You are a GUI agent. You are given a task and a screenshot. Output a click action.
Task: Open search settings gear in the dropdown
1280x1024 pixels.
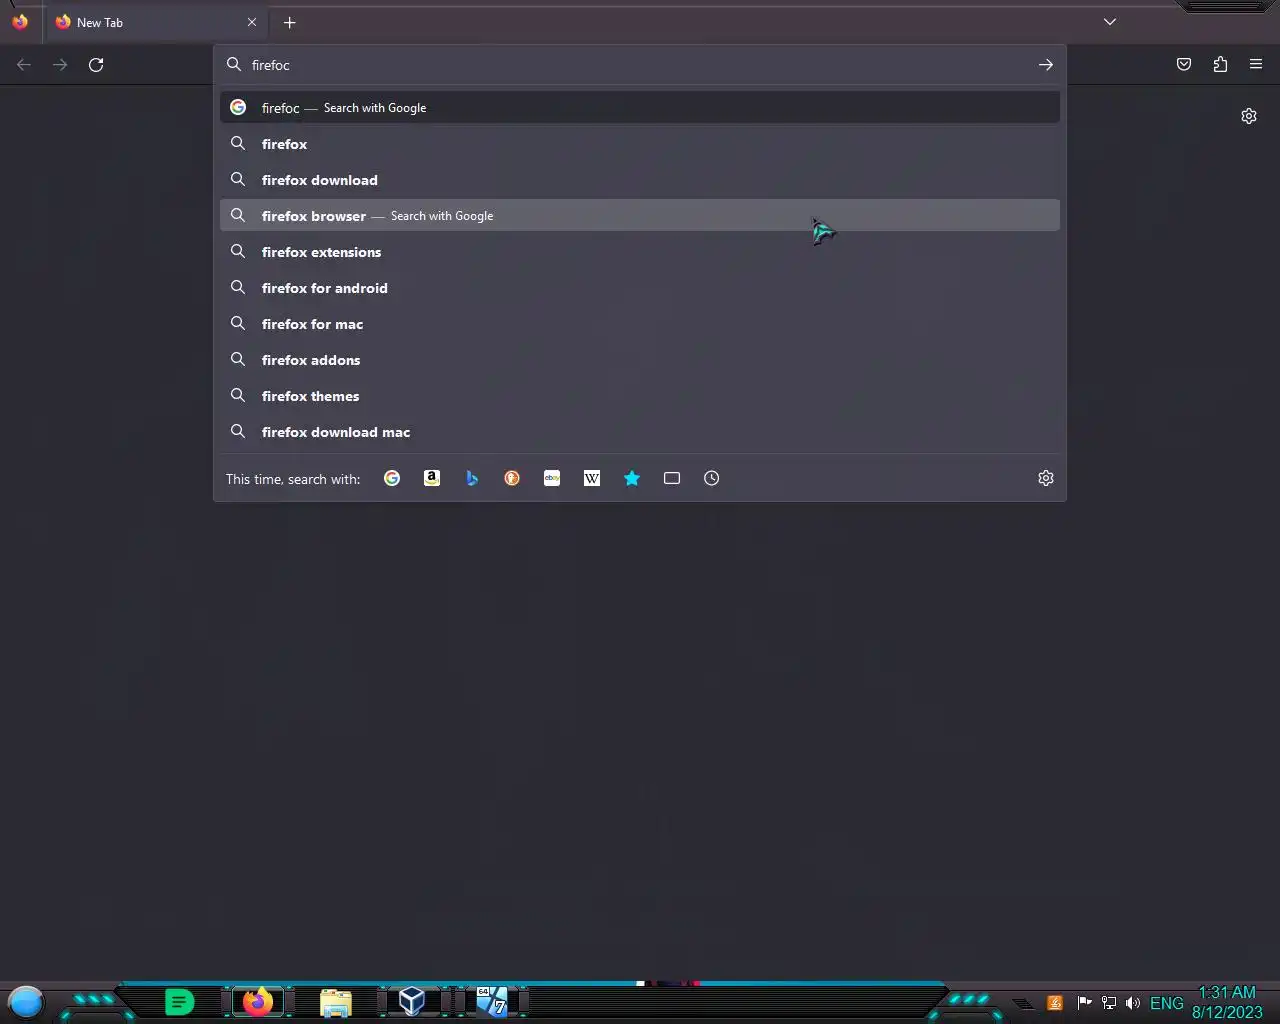tap(1046, 478)
